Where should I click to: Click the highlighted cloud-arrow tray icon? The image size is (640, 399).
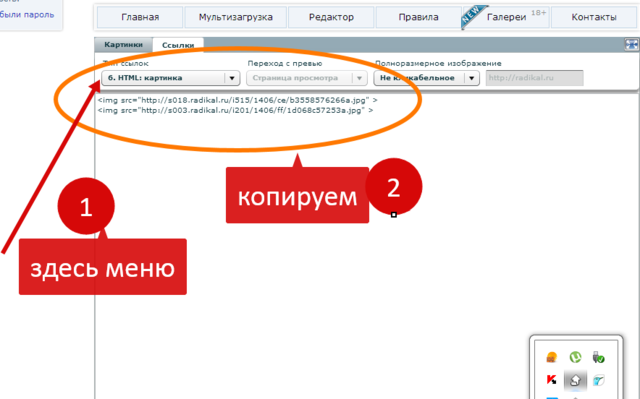coord(575,380)
